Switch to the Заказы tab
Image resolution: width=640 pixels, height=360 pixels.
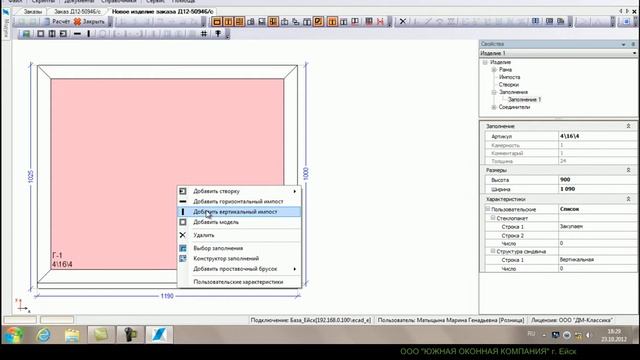pos(33,11)
